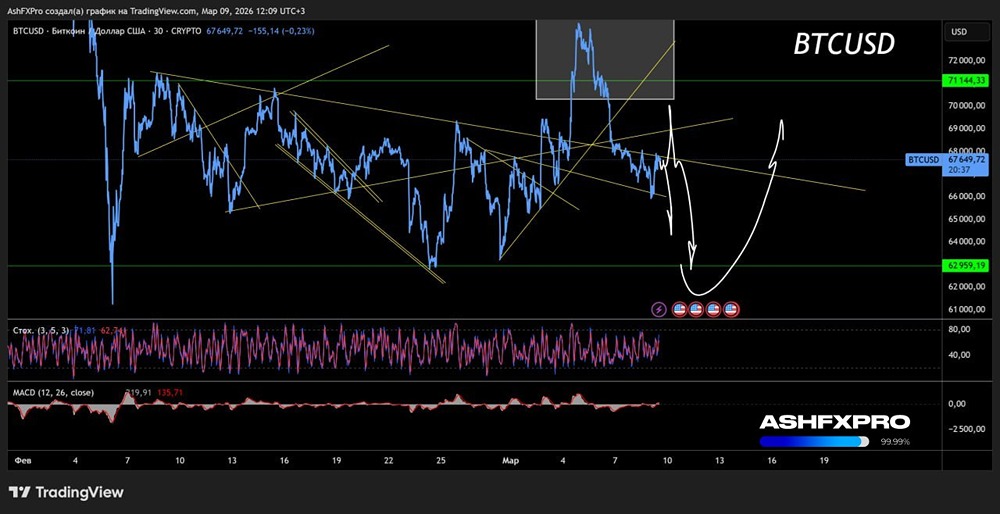Click the first US flag economic event icon

pyautogui.click(x=679, y=310)
